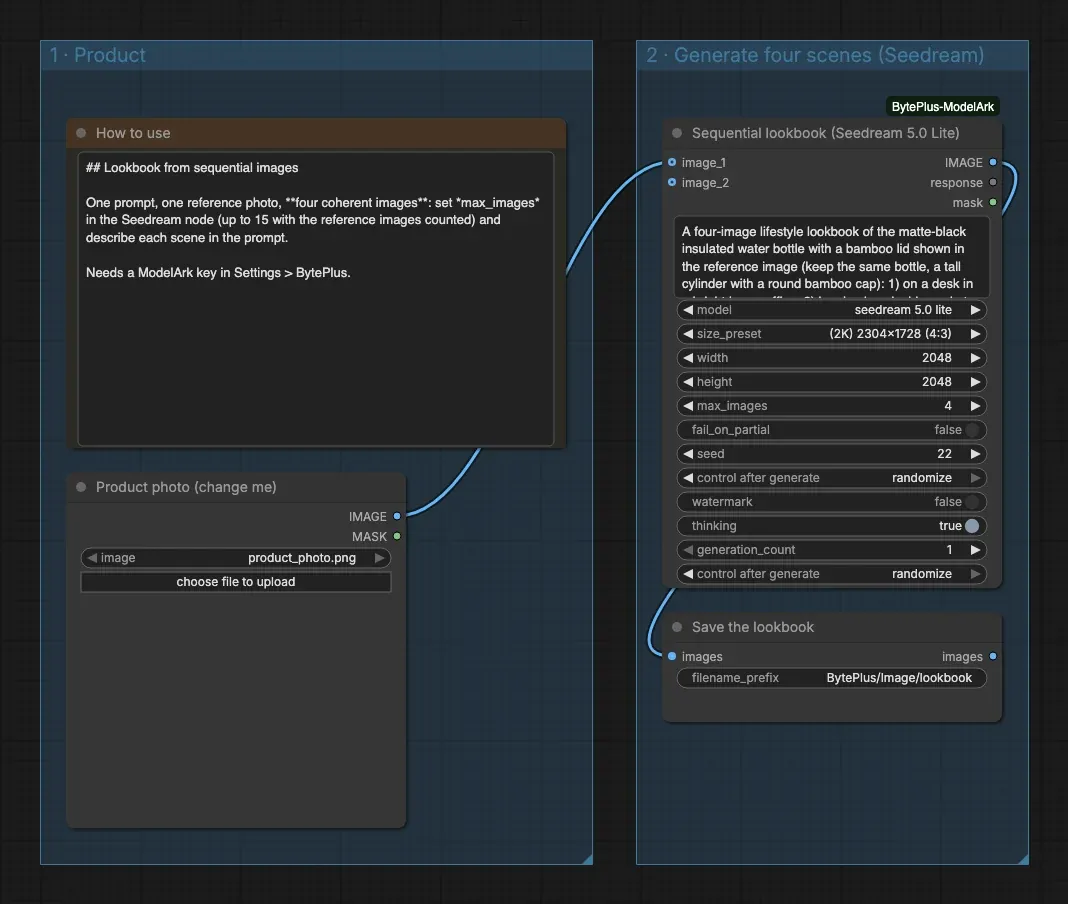
Task: Decrease generation_count value
Action: 688,550
